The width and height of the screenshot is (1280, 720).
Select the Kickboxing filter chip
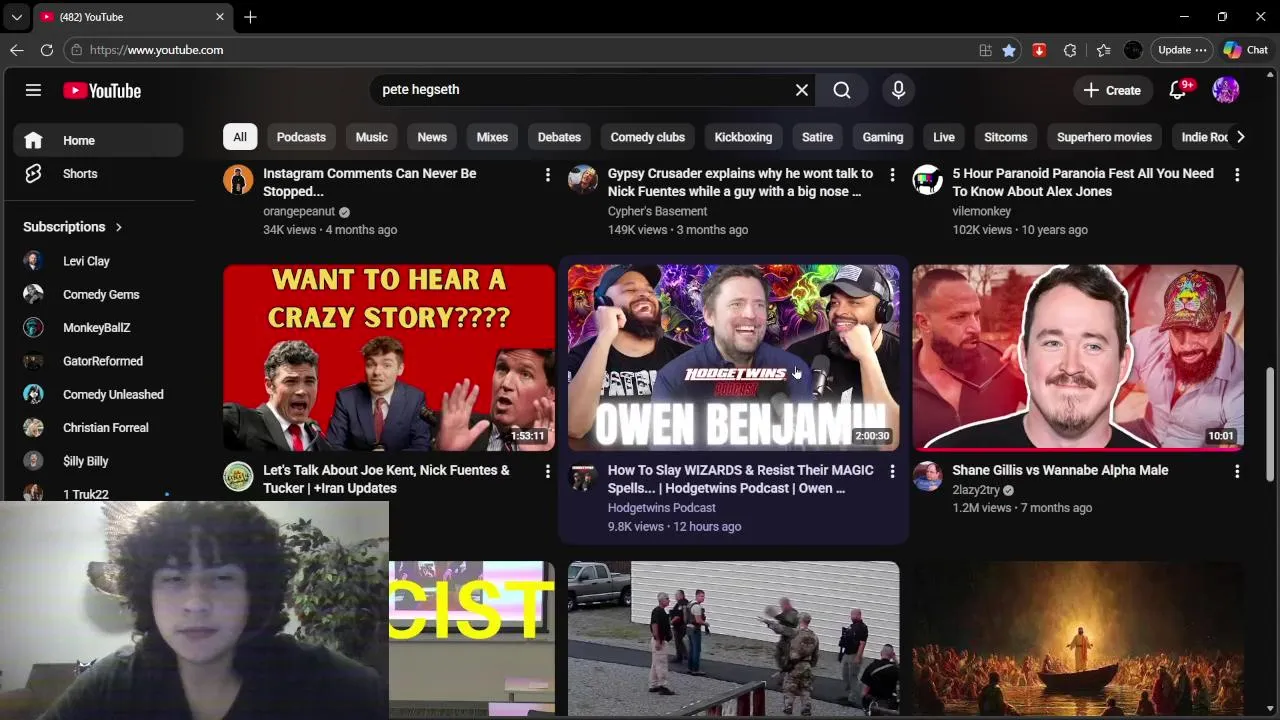(x=743, y=137)
